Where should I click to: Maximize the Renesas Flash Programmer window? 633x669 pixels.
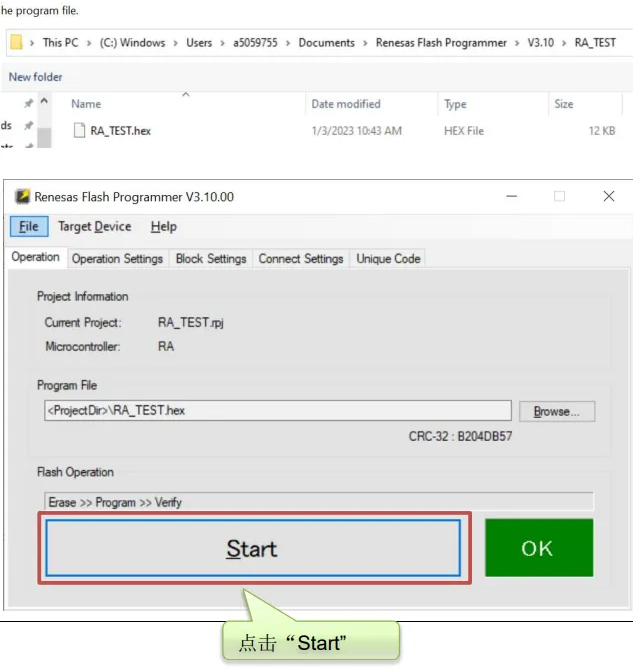point(559,196)
